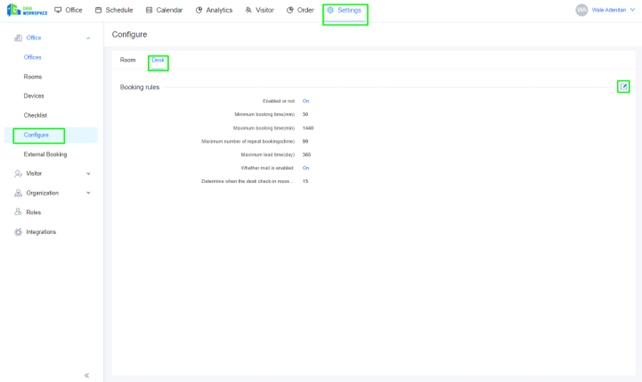Click the 'Enabled or not' On value
The width and height of the screenshot is (642, 382).
click(306, 101)
